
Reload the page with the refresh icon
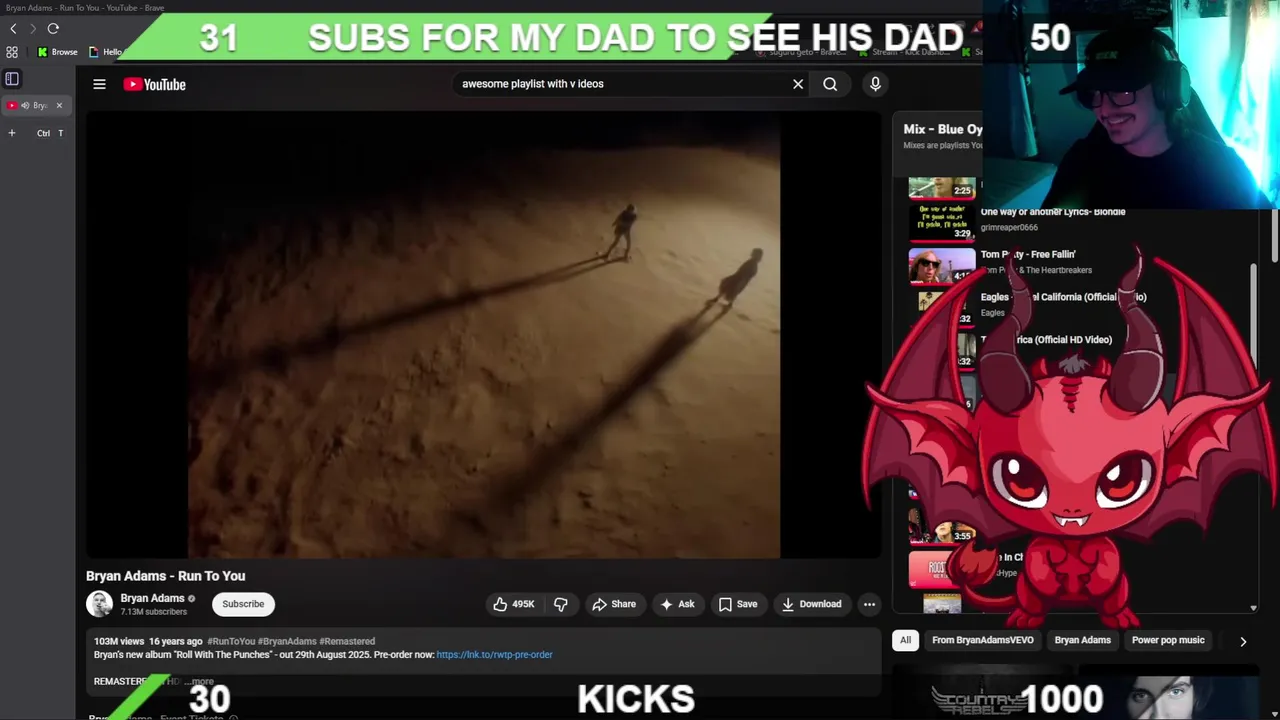[53, 29]
